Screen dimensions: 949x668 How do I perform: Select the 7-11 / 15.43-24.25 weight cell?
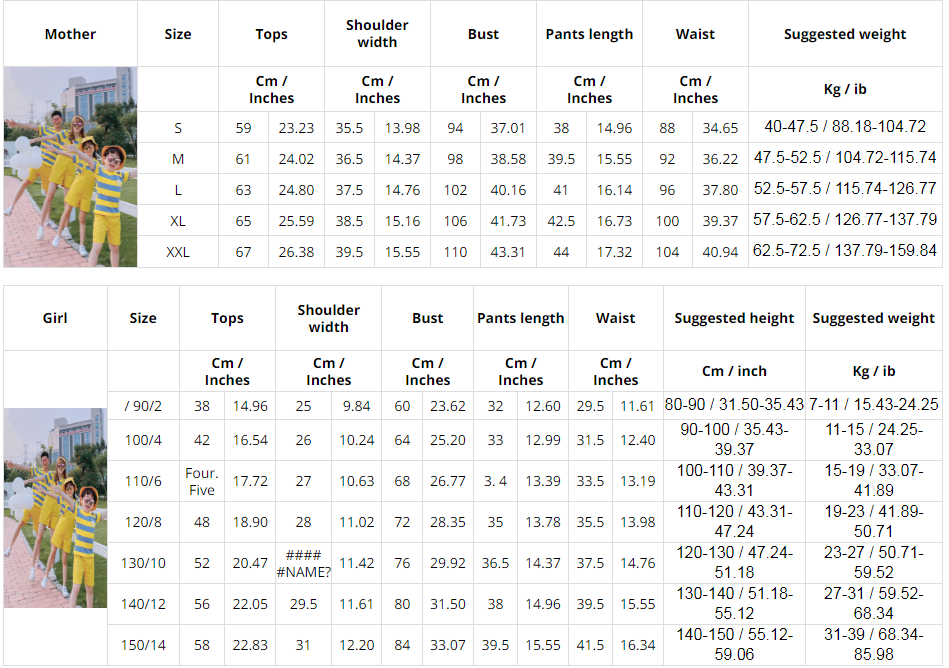click(874, 405)
